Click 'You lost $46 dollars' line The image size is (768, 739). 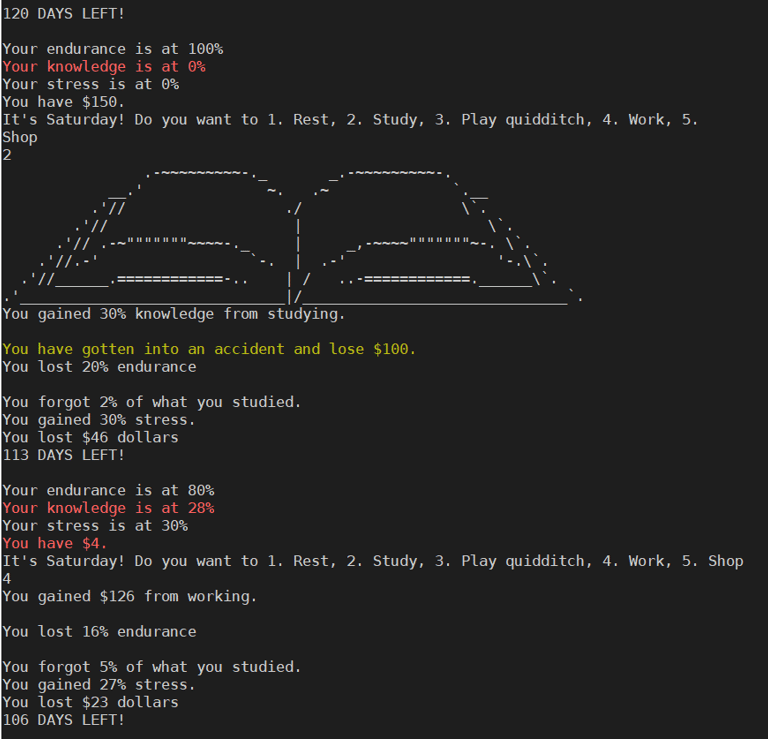pos(91,437)
